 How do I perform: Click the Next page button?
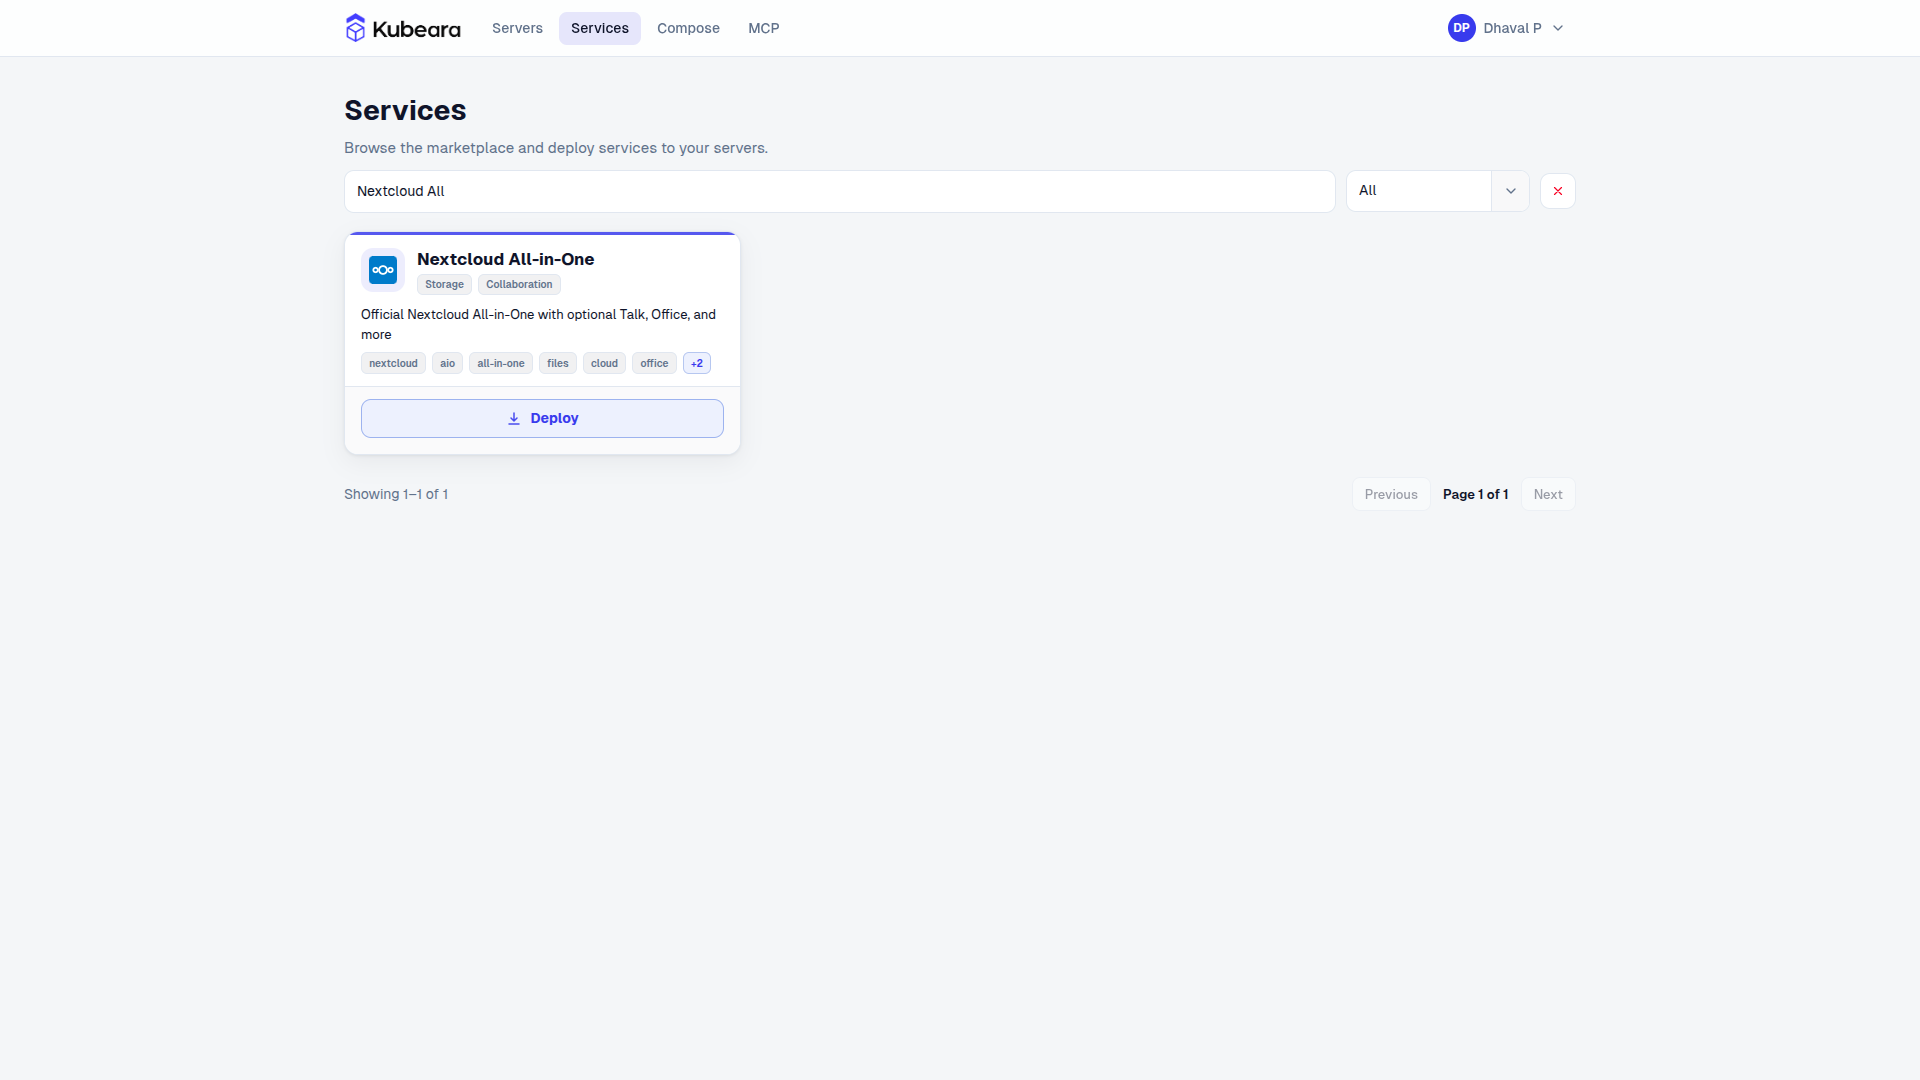tap(1548, 495)
